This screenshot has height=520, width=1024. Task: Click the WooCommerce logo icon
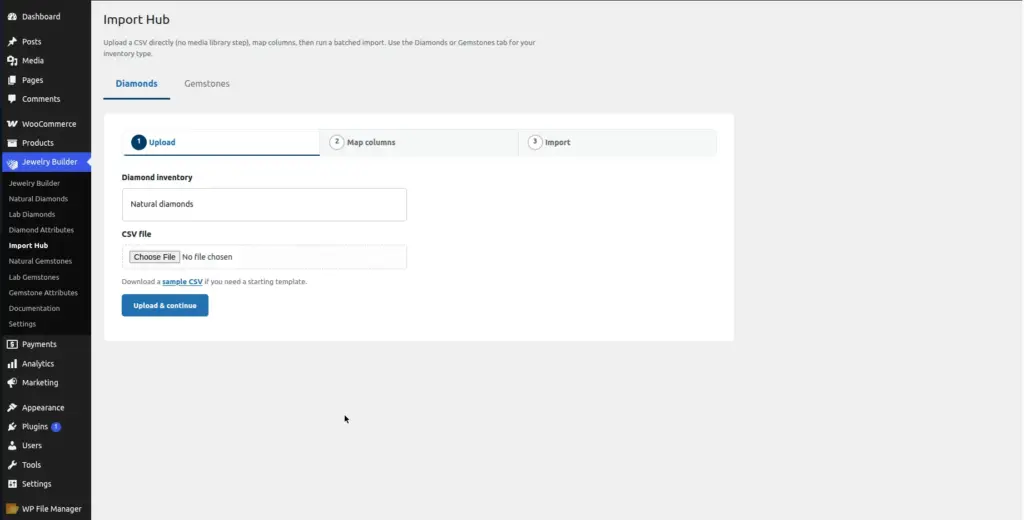pyautogui.click(x=12, y=123)
